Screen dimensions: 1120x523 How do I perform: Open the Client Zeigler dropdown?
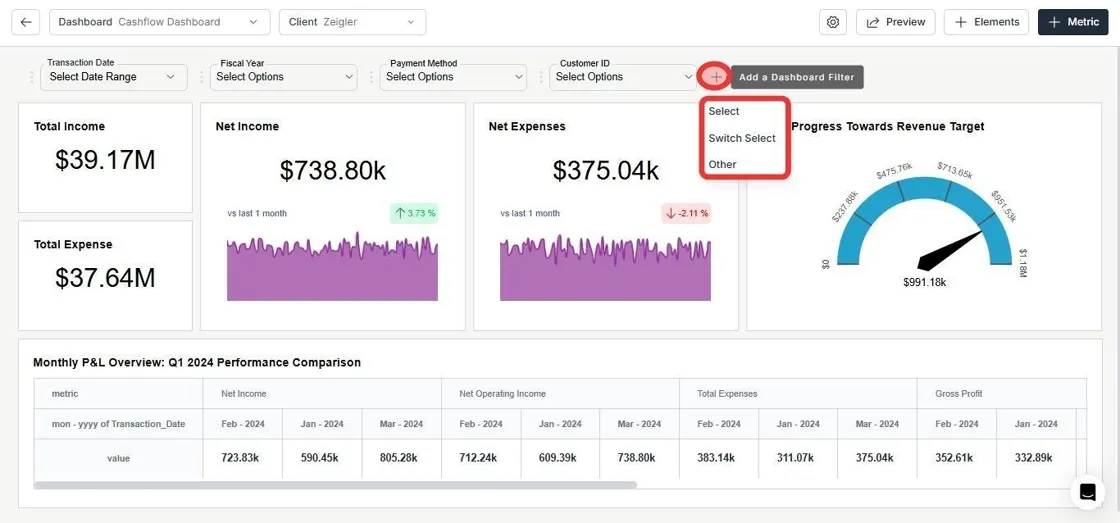point(353,22)
